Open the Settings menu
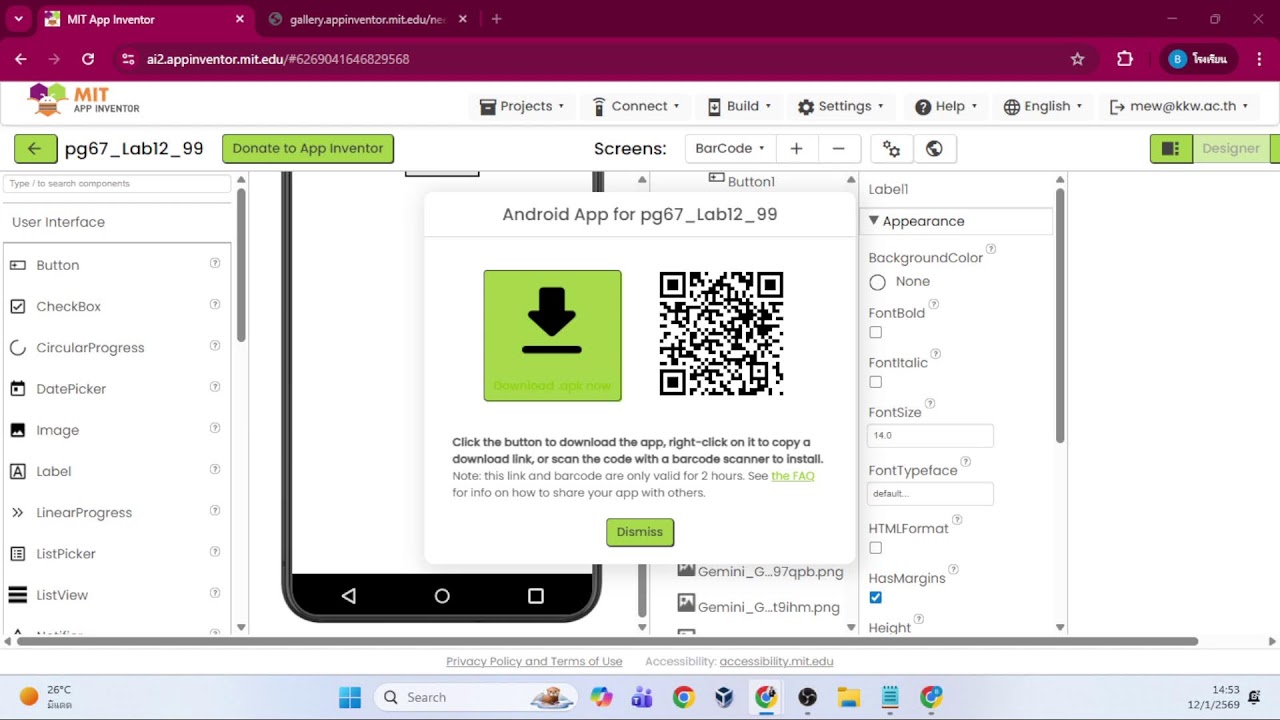 click(x=841, y=106)
